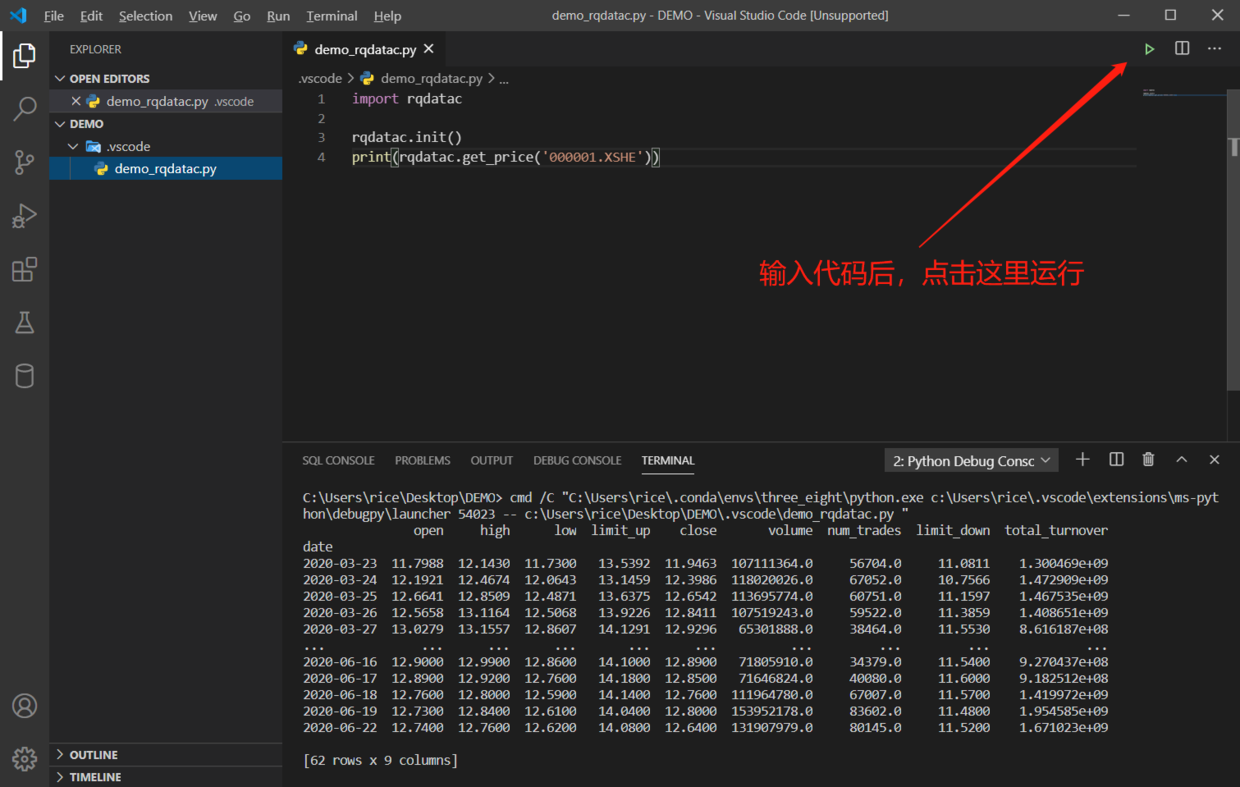This screenshot has width=1240, height=787.
Task: Open the Source Control view
Action: 25,162
